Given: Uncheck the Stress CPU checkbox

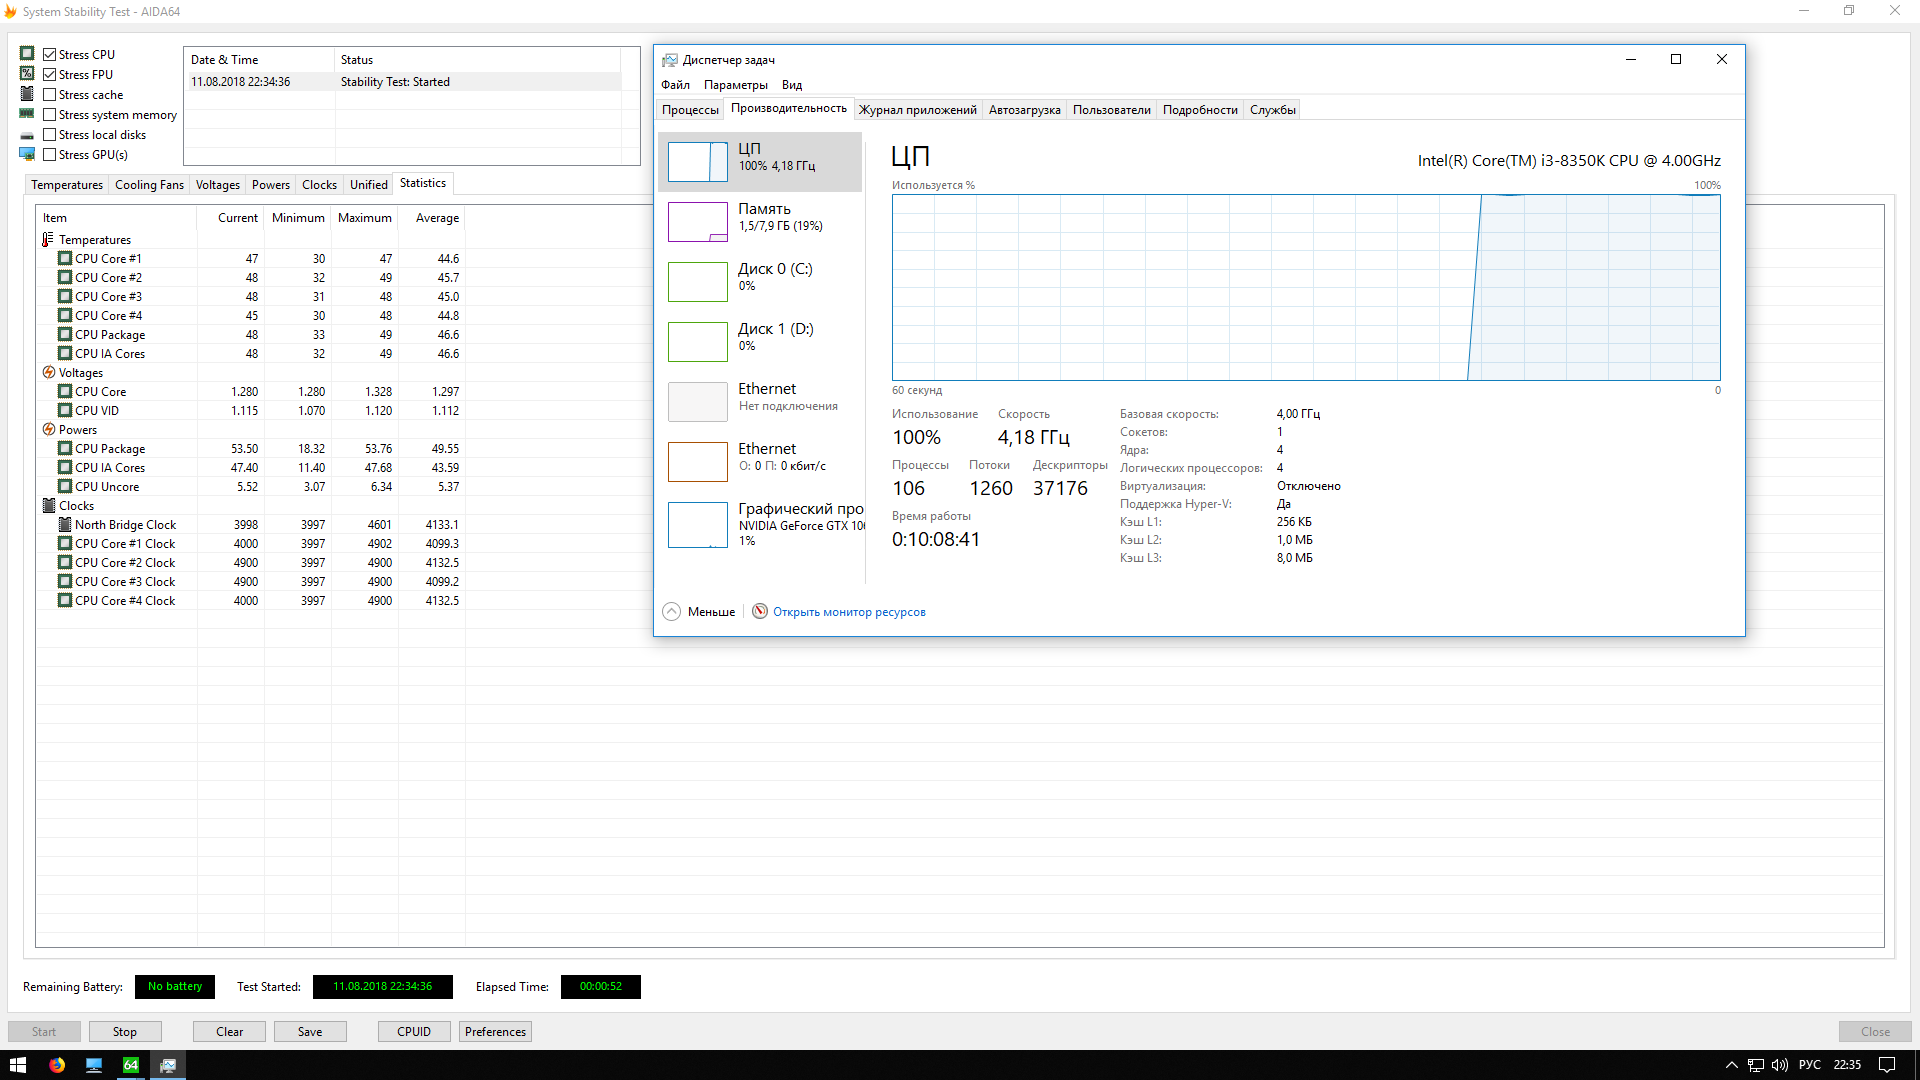Looking at the screenshot, I should click(49, 54).
